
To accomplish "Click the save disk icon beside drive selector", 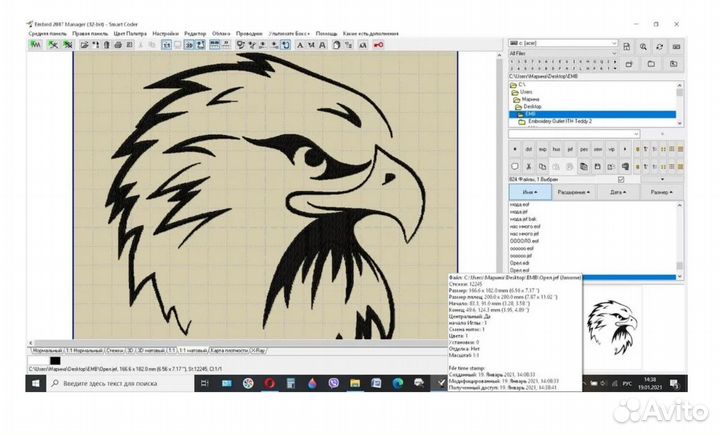I will coord(625,46).
